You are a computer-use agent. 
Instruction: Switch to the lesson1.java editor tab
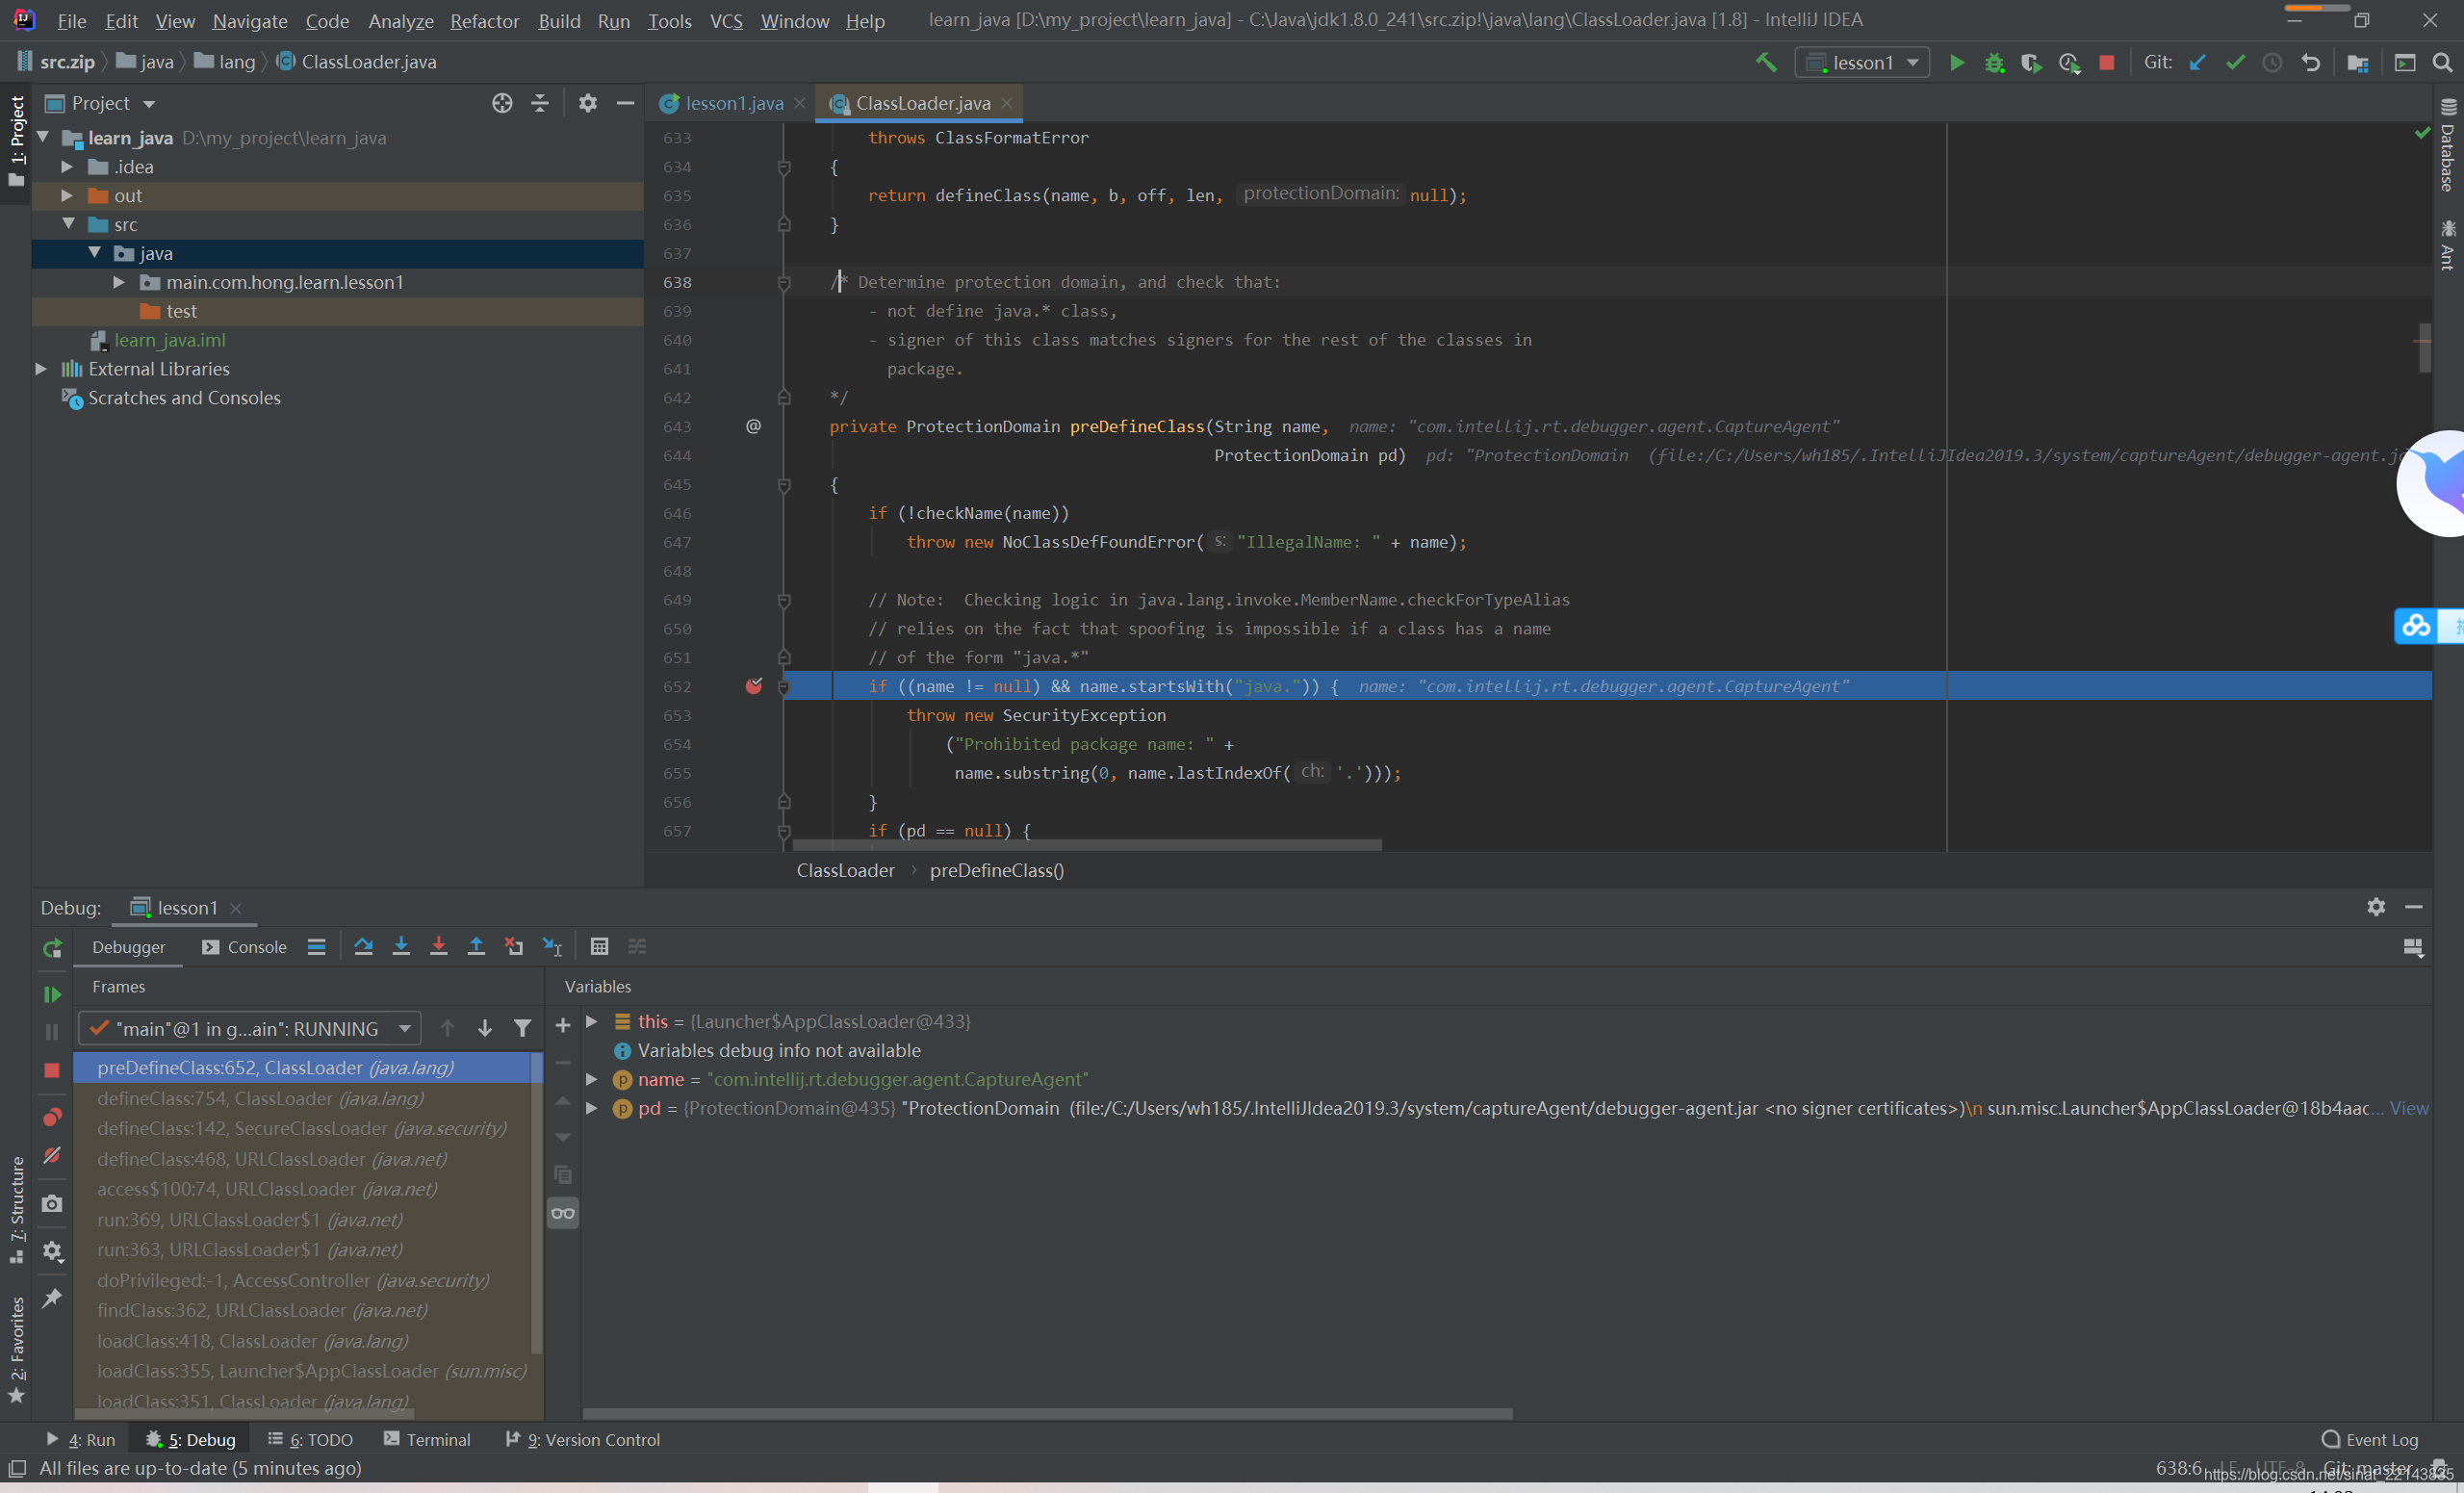tap(733, 103)
